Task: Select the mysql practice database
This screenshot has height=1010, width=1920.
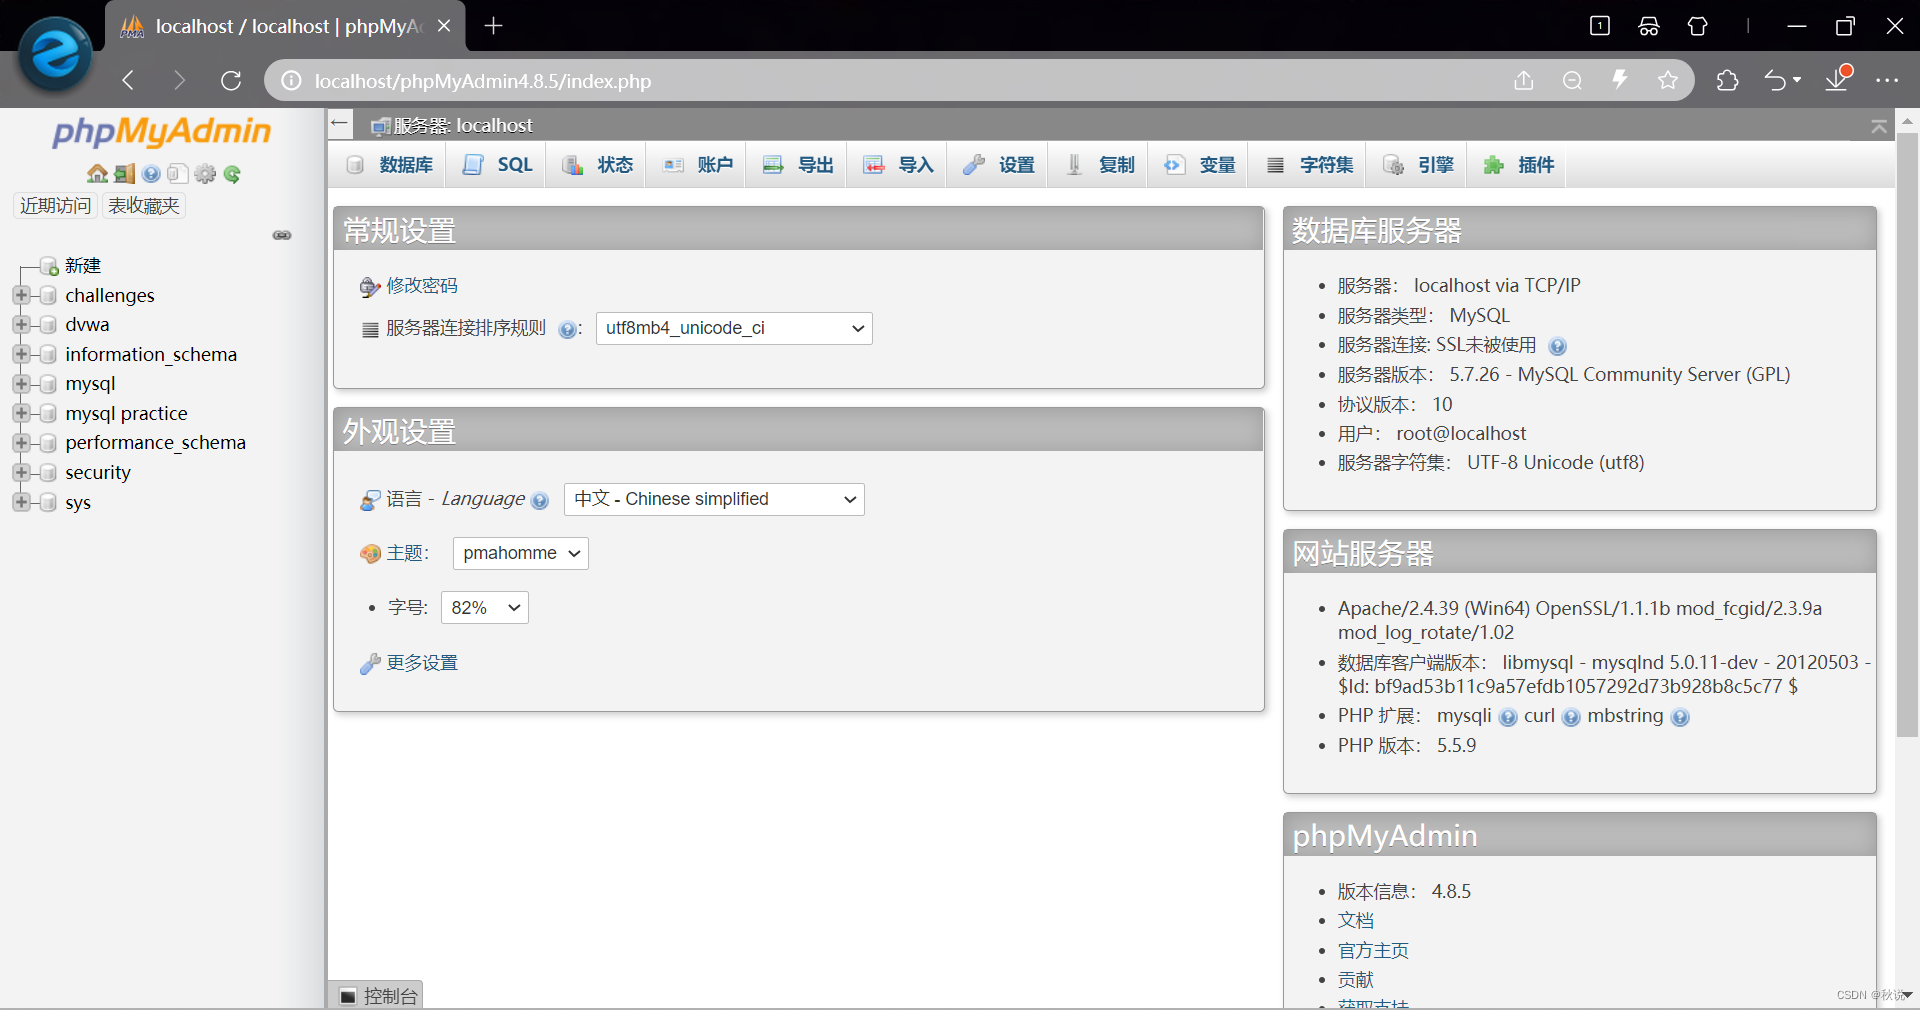Action: (x=126, y=414)
